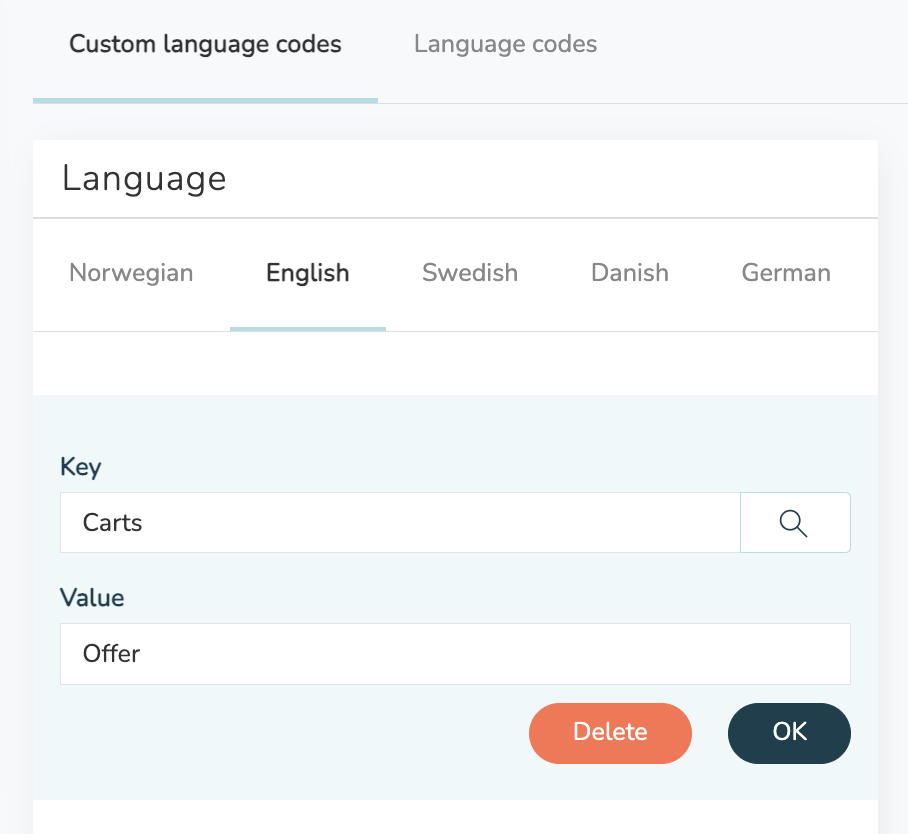The image size is (908, 834).
Task: Choose the Danish language tab
Action: (x=629, y=273)
